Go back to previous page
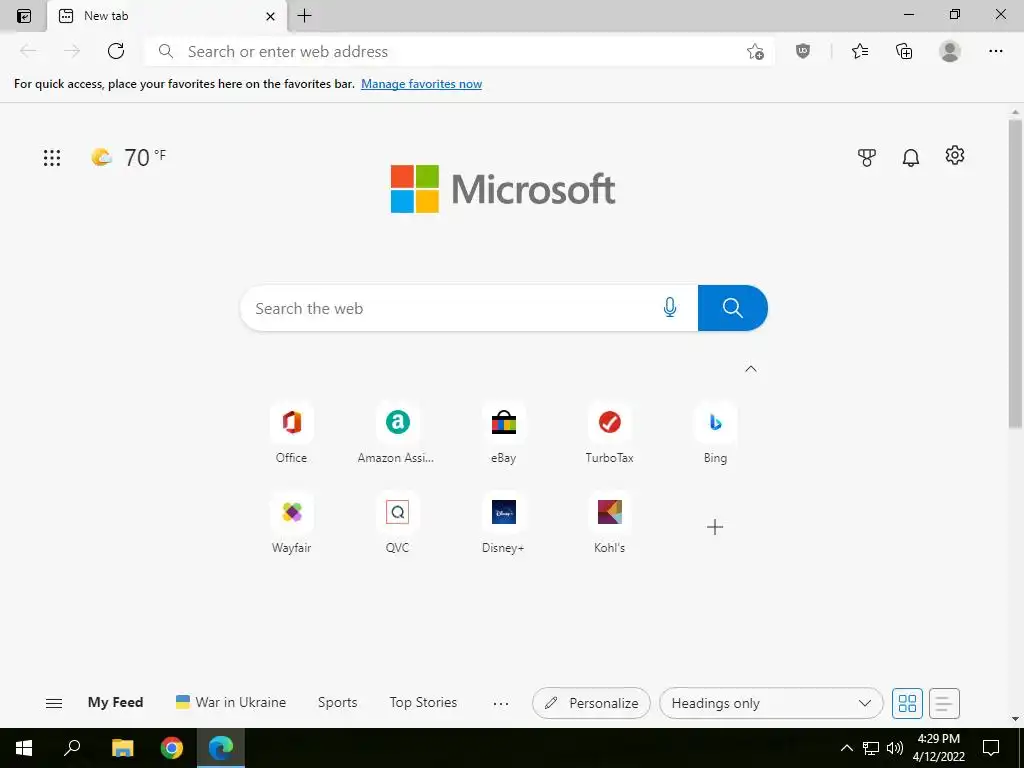Screen dimensions: 1024x768 pos(28,51)
